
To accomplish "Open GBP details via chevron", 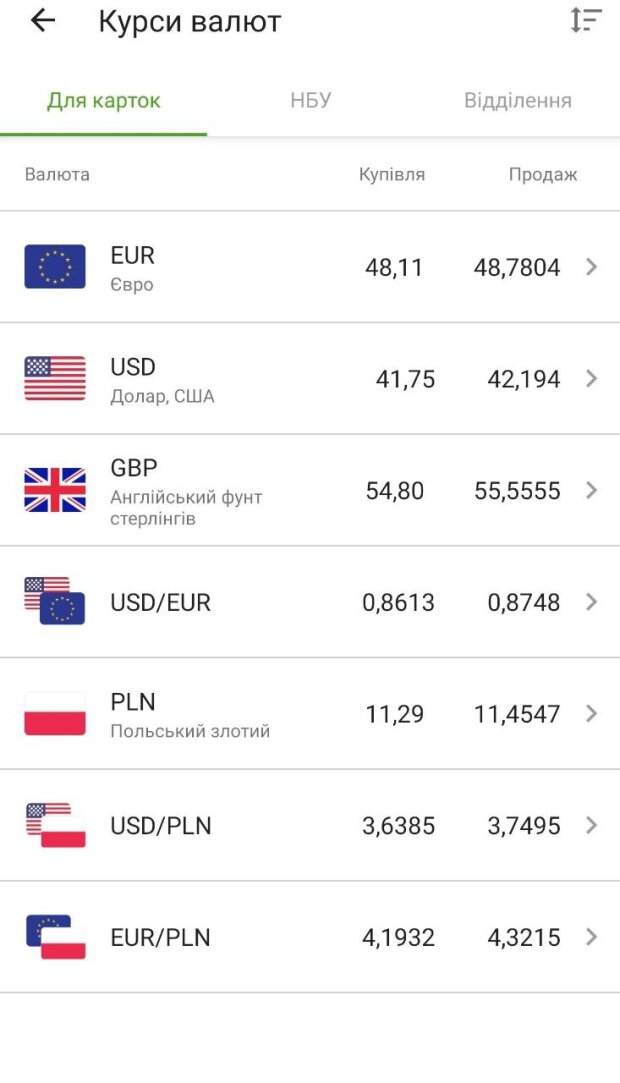I will [x=592, y=490].
